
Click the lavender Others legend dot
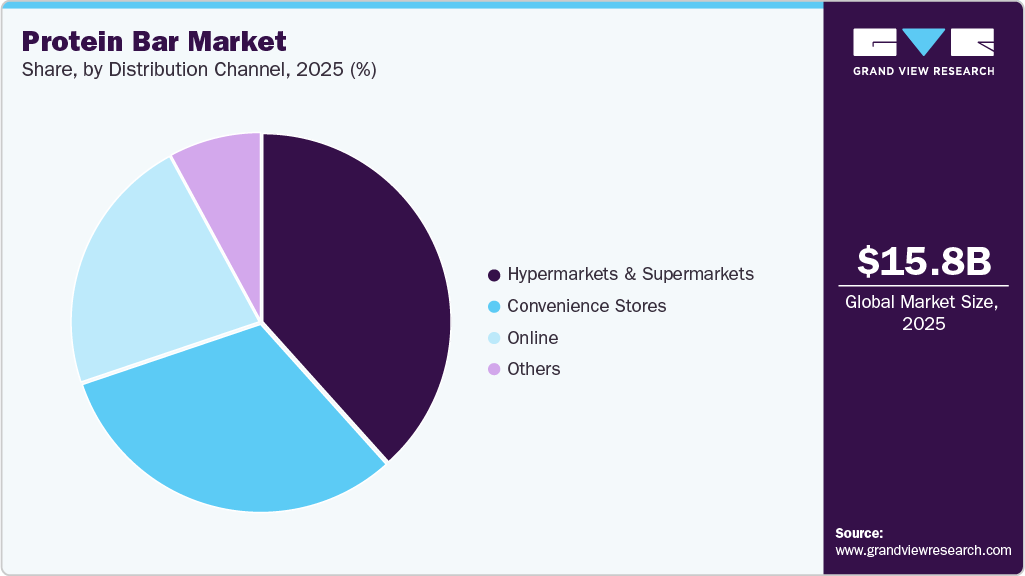pos(493,369)
